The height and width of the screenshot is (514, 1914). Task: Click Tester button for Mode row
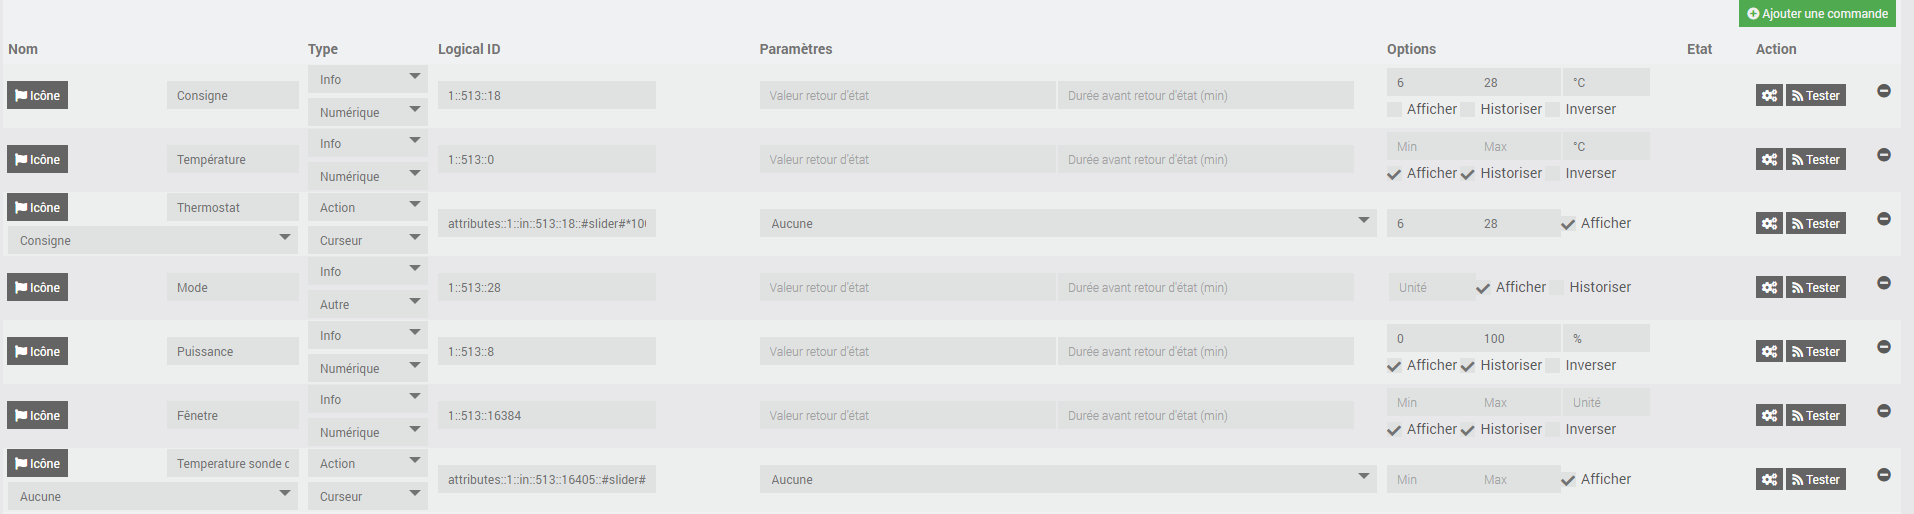tap(1816, 288)
